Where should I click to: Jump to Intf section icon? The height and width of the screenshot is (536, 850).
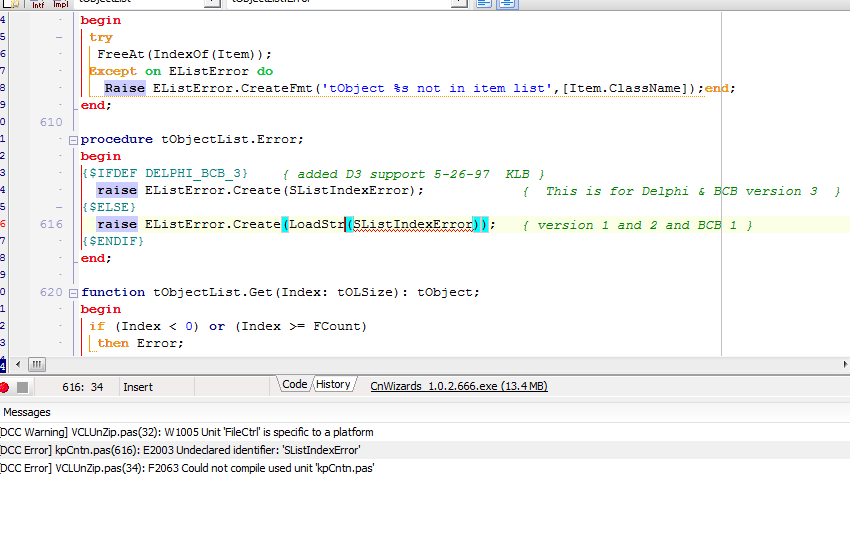point(39,3)
